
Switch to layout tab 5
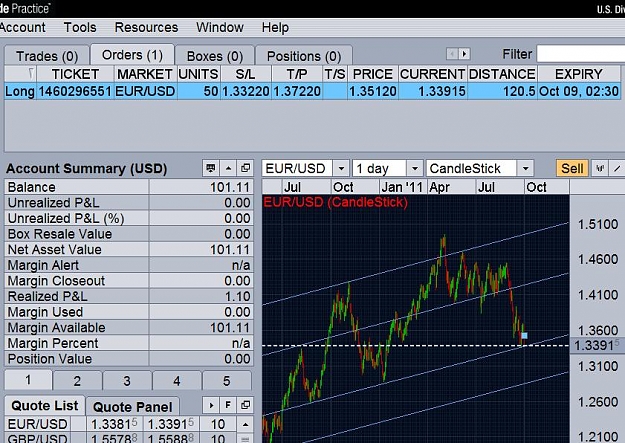tap(226, 381)
